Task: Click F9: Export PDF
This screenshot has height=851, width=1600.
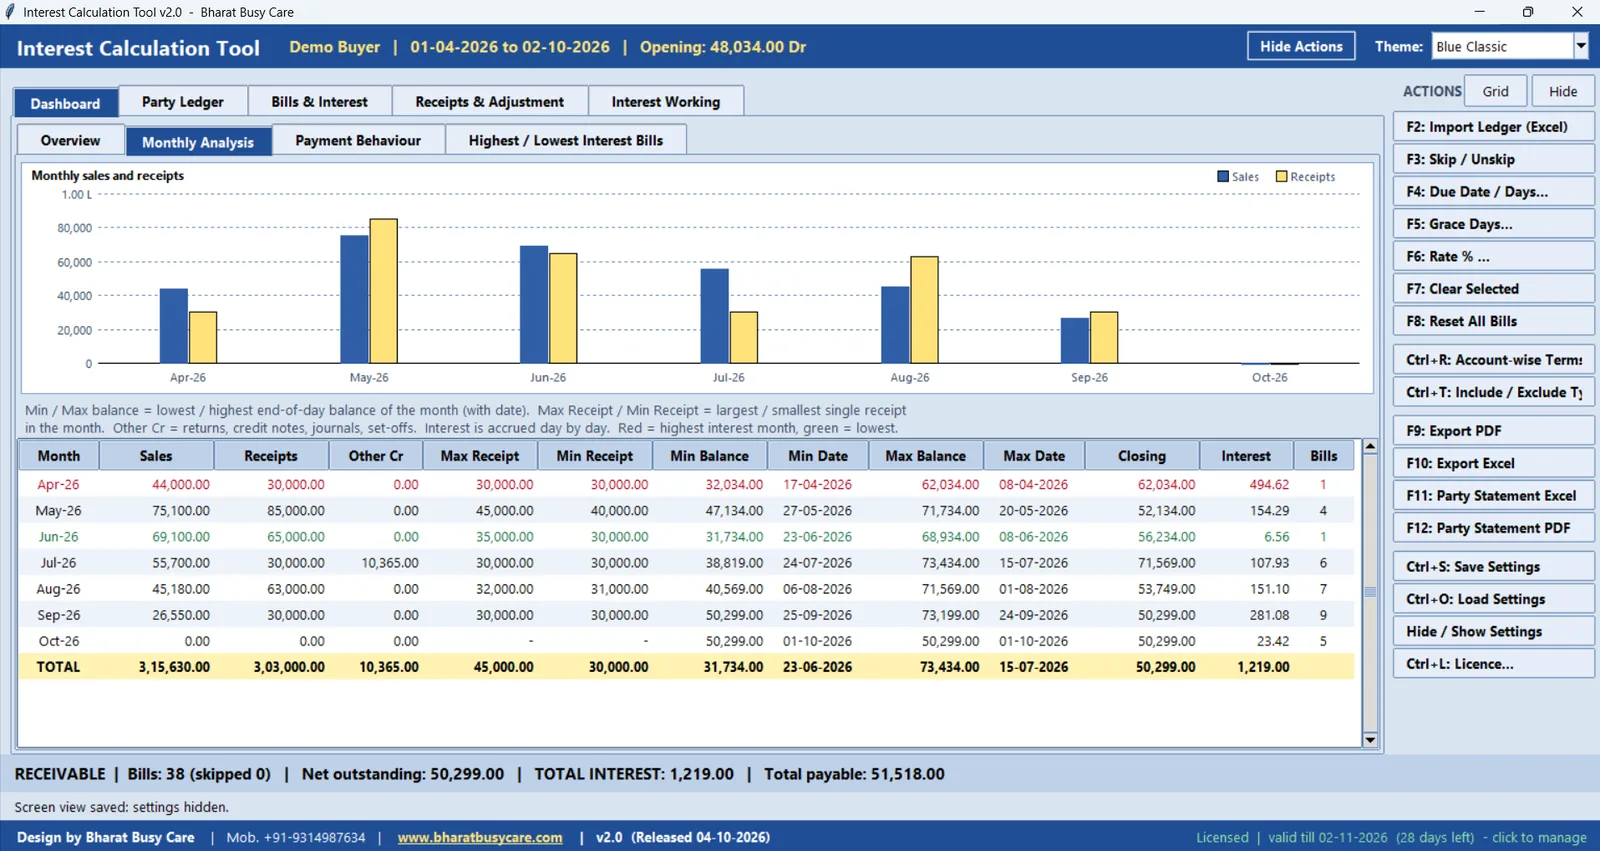Action: [x=1493, y=431]
